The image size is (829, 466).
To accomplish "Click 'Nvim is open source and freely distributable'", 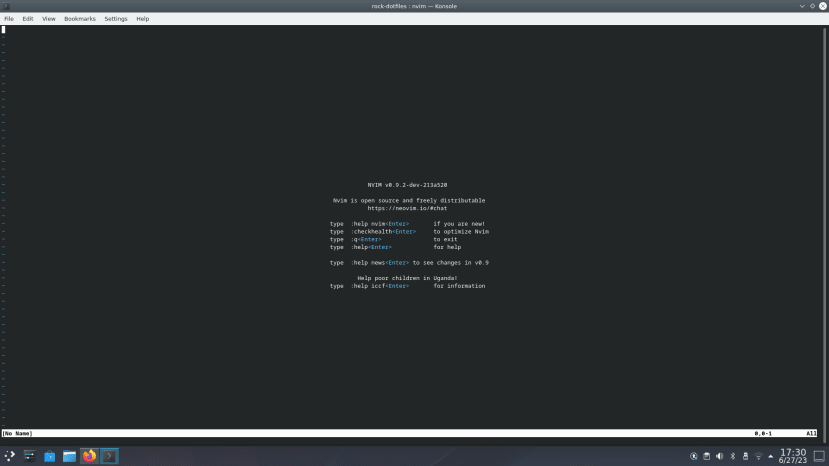I will tap(409, 200).
